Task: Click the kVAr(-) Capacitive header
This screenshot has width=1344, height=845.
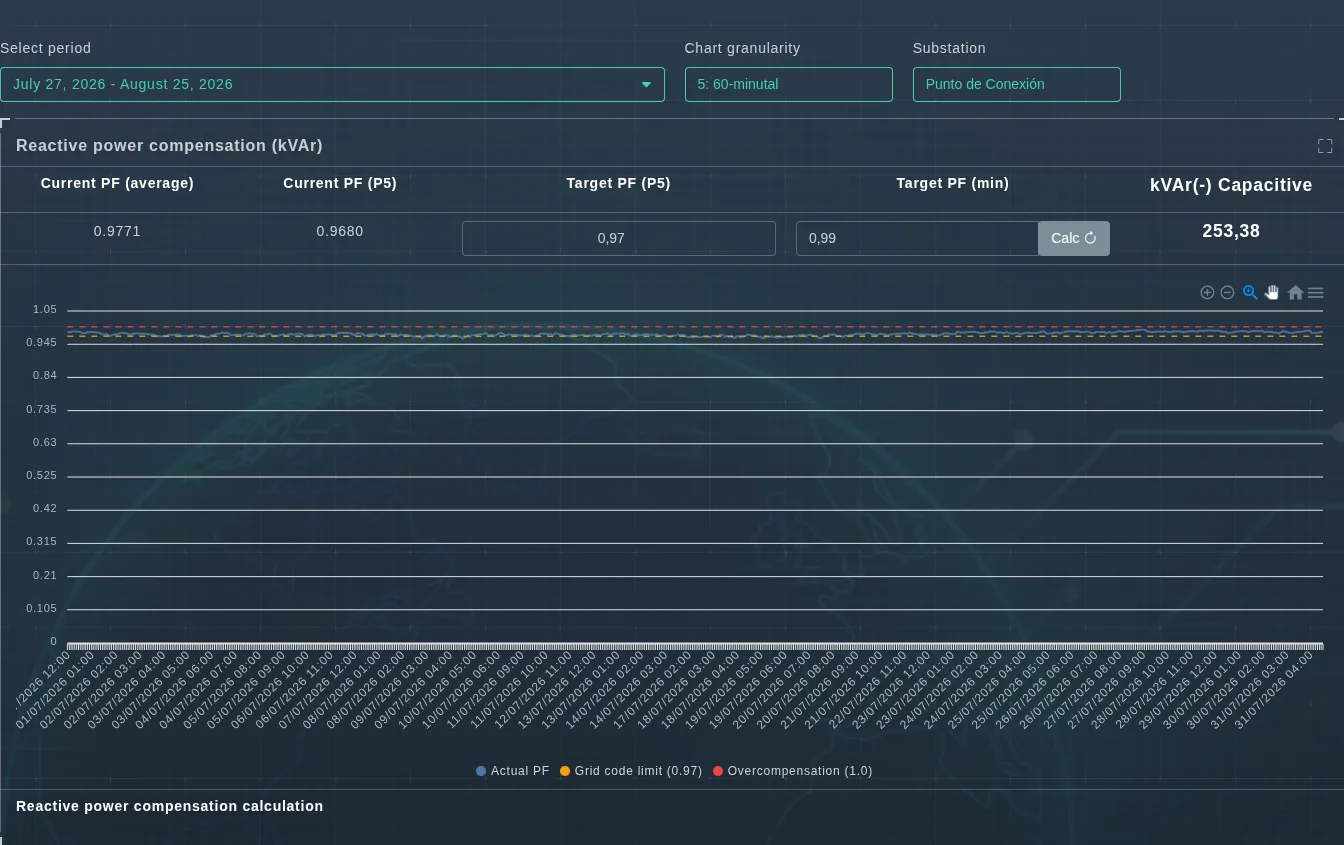Action: pyautogui.click(x=1231, y=185)
